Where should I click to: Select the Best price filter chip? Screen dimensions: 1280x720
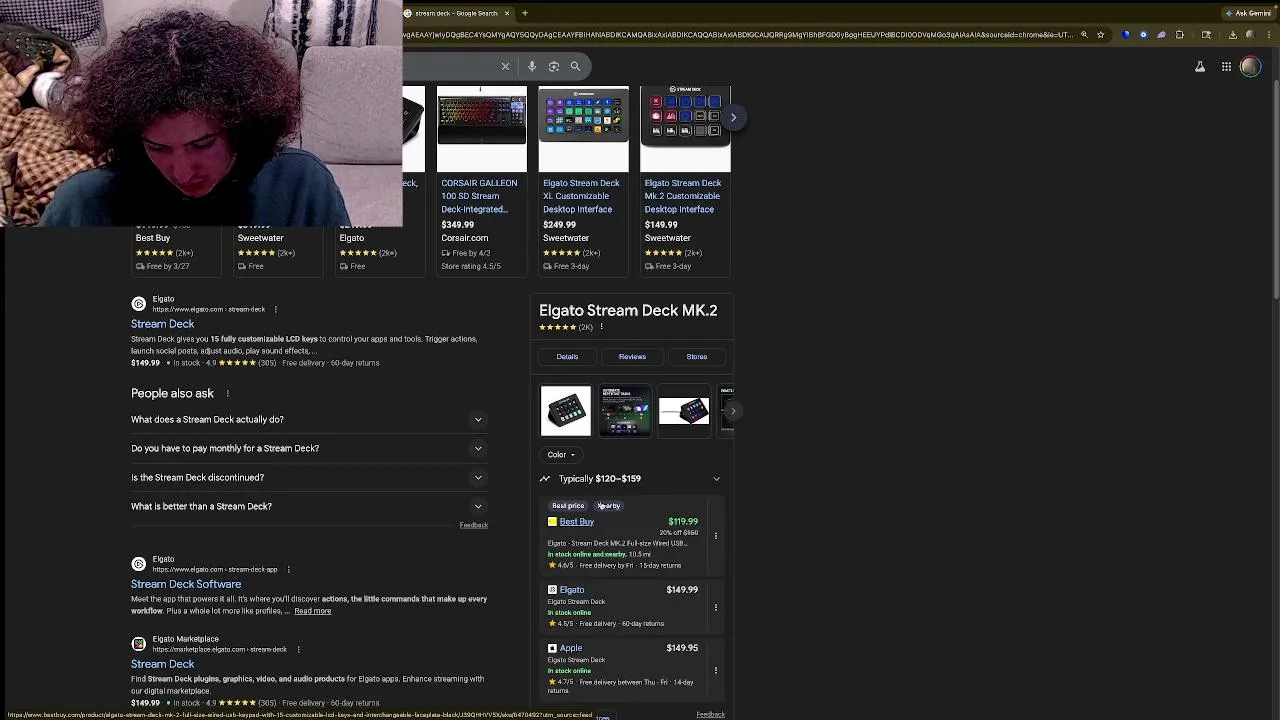point(568,506)
